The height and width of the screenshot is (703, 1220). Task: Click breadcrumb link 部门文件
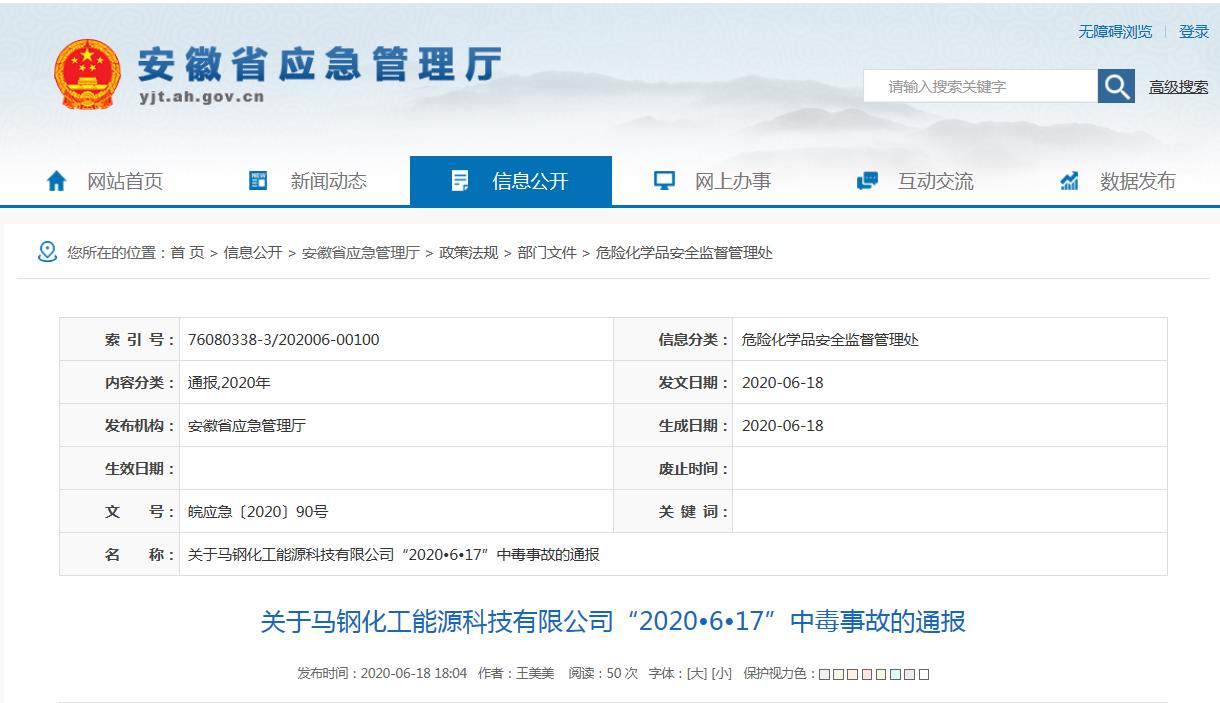pyautogui.click(x=547, y=253)
